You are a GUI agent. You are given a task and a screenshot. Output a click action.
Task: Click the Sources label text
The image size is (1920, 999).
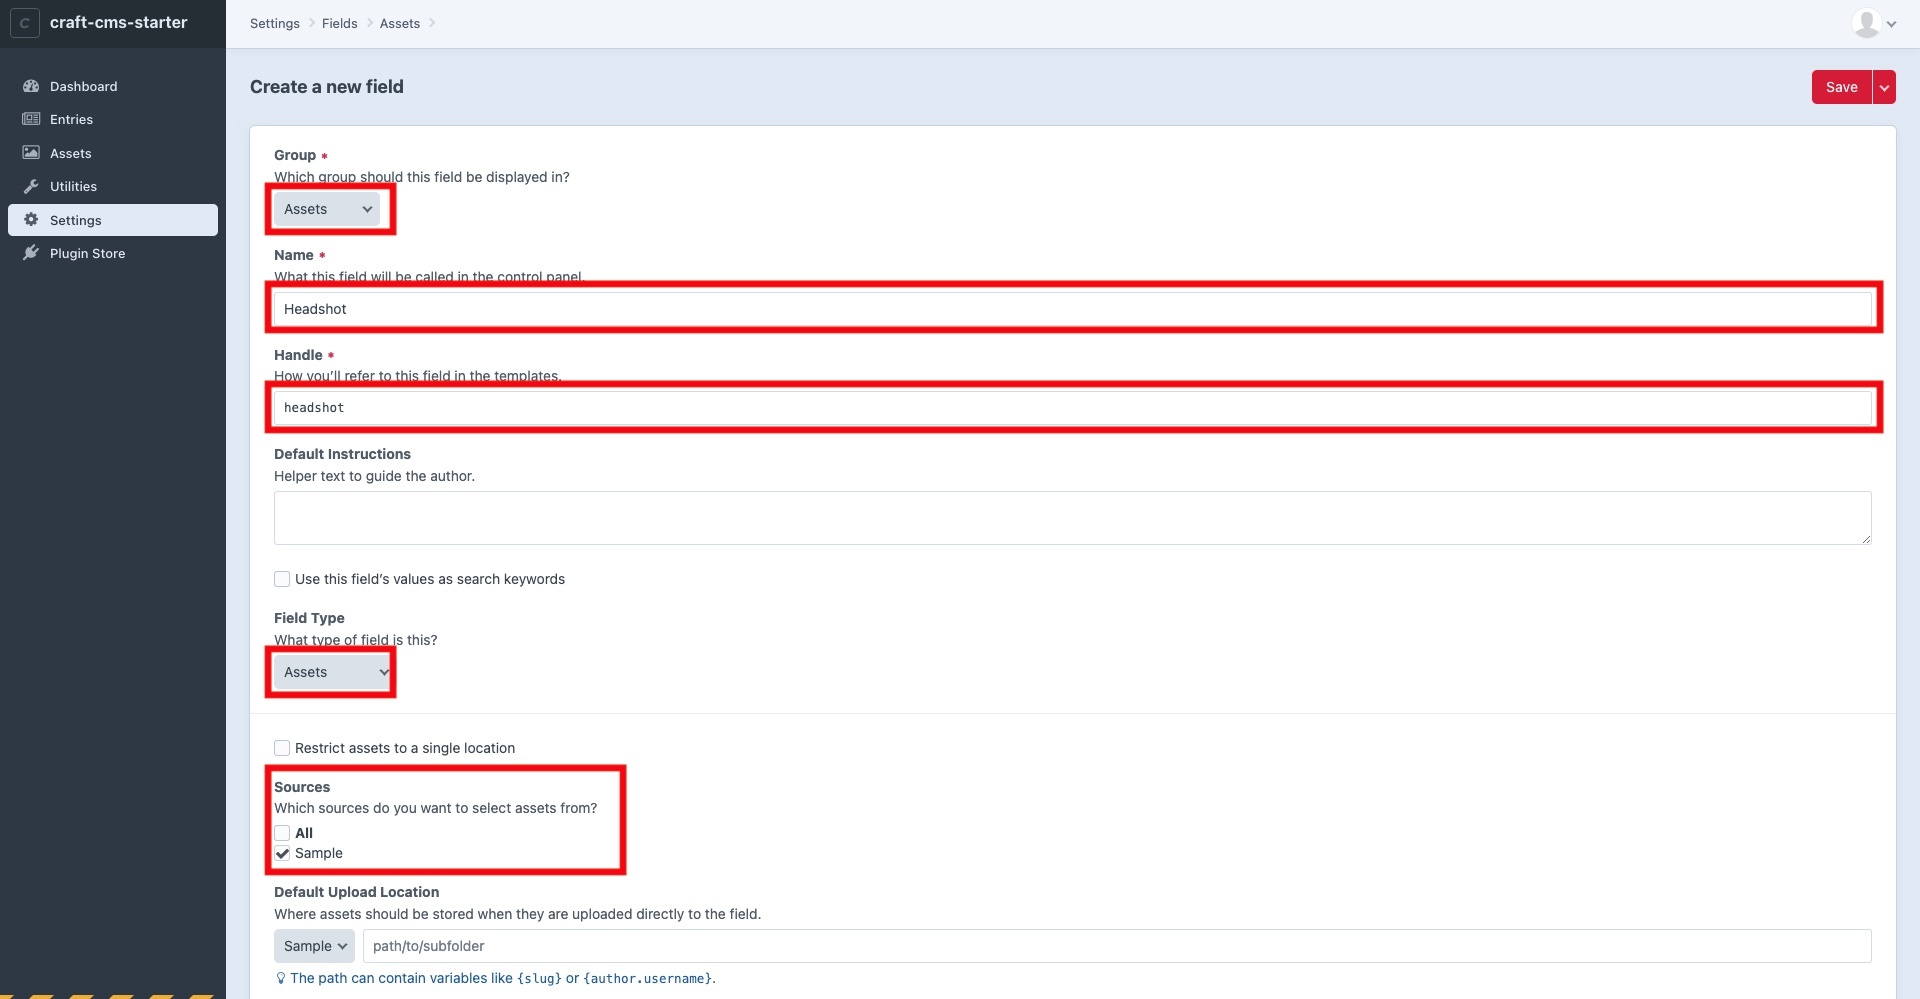[302, 787]
